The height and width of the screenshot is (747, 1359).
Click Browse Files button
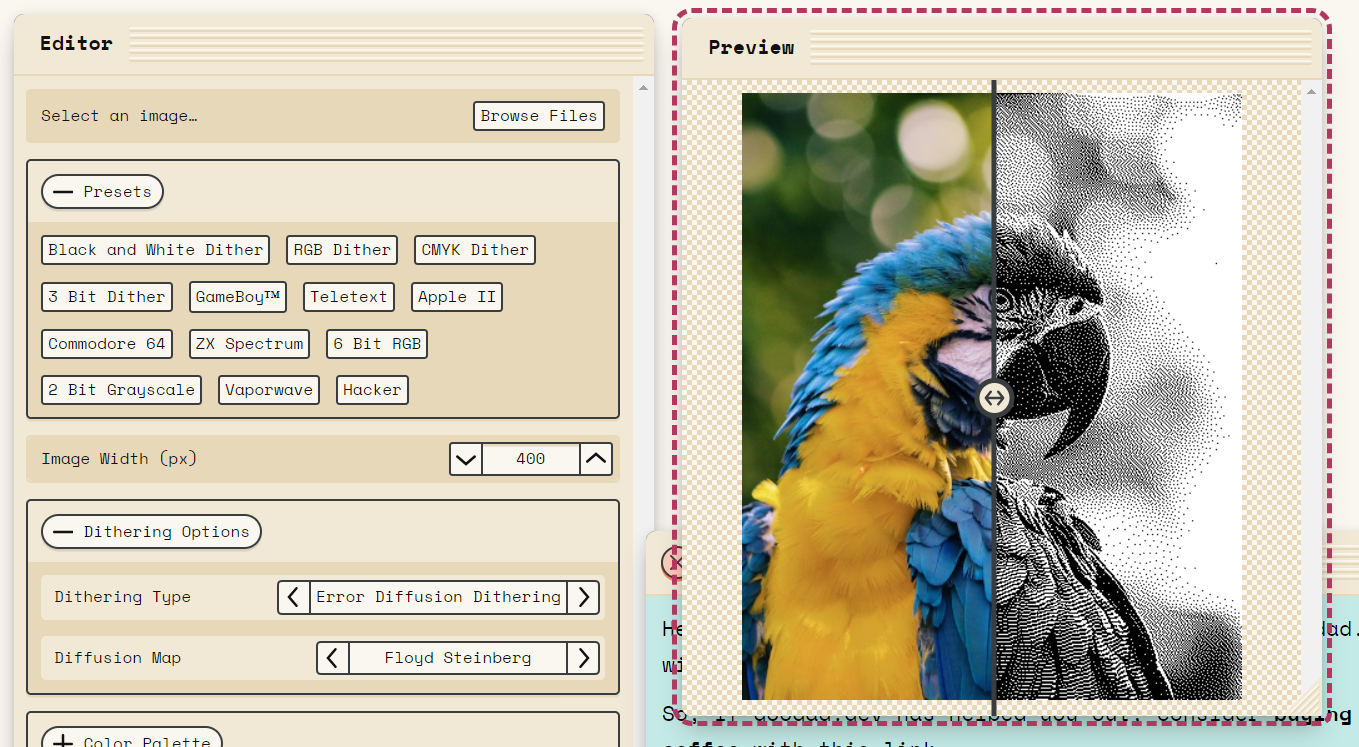[x=538, y=116]
